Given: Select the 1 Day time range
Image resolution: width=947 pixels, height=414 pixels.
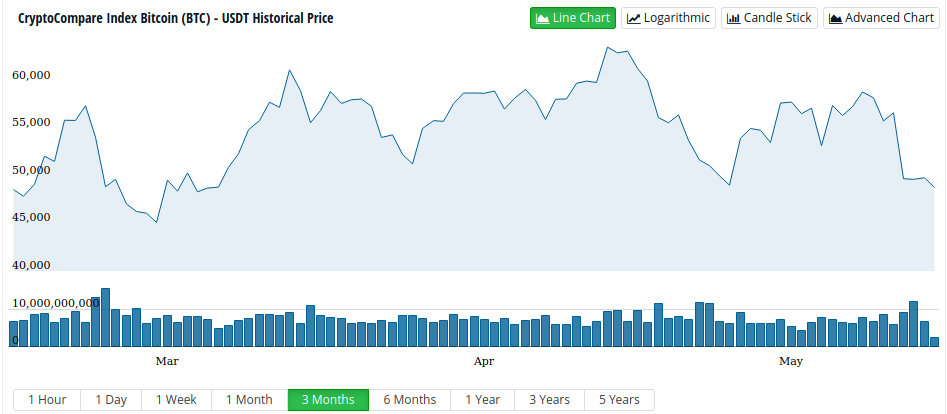Looking at the screenshot, I should point(111,399).
